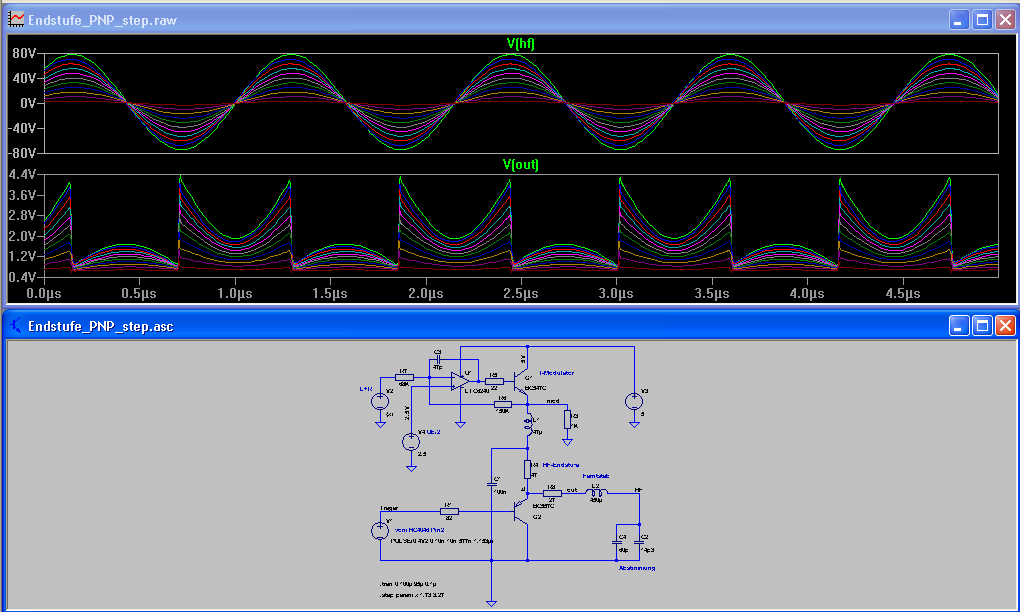This screenshot has height=612, width=1020.
Task: Maximize the Endstufe_PNP_step.asc schematic window
Action: 982,325
